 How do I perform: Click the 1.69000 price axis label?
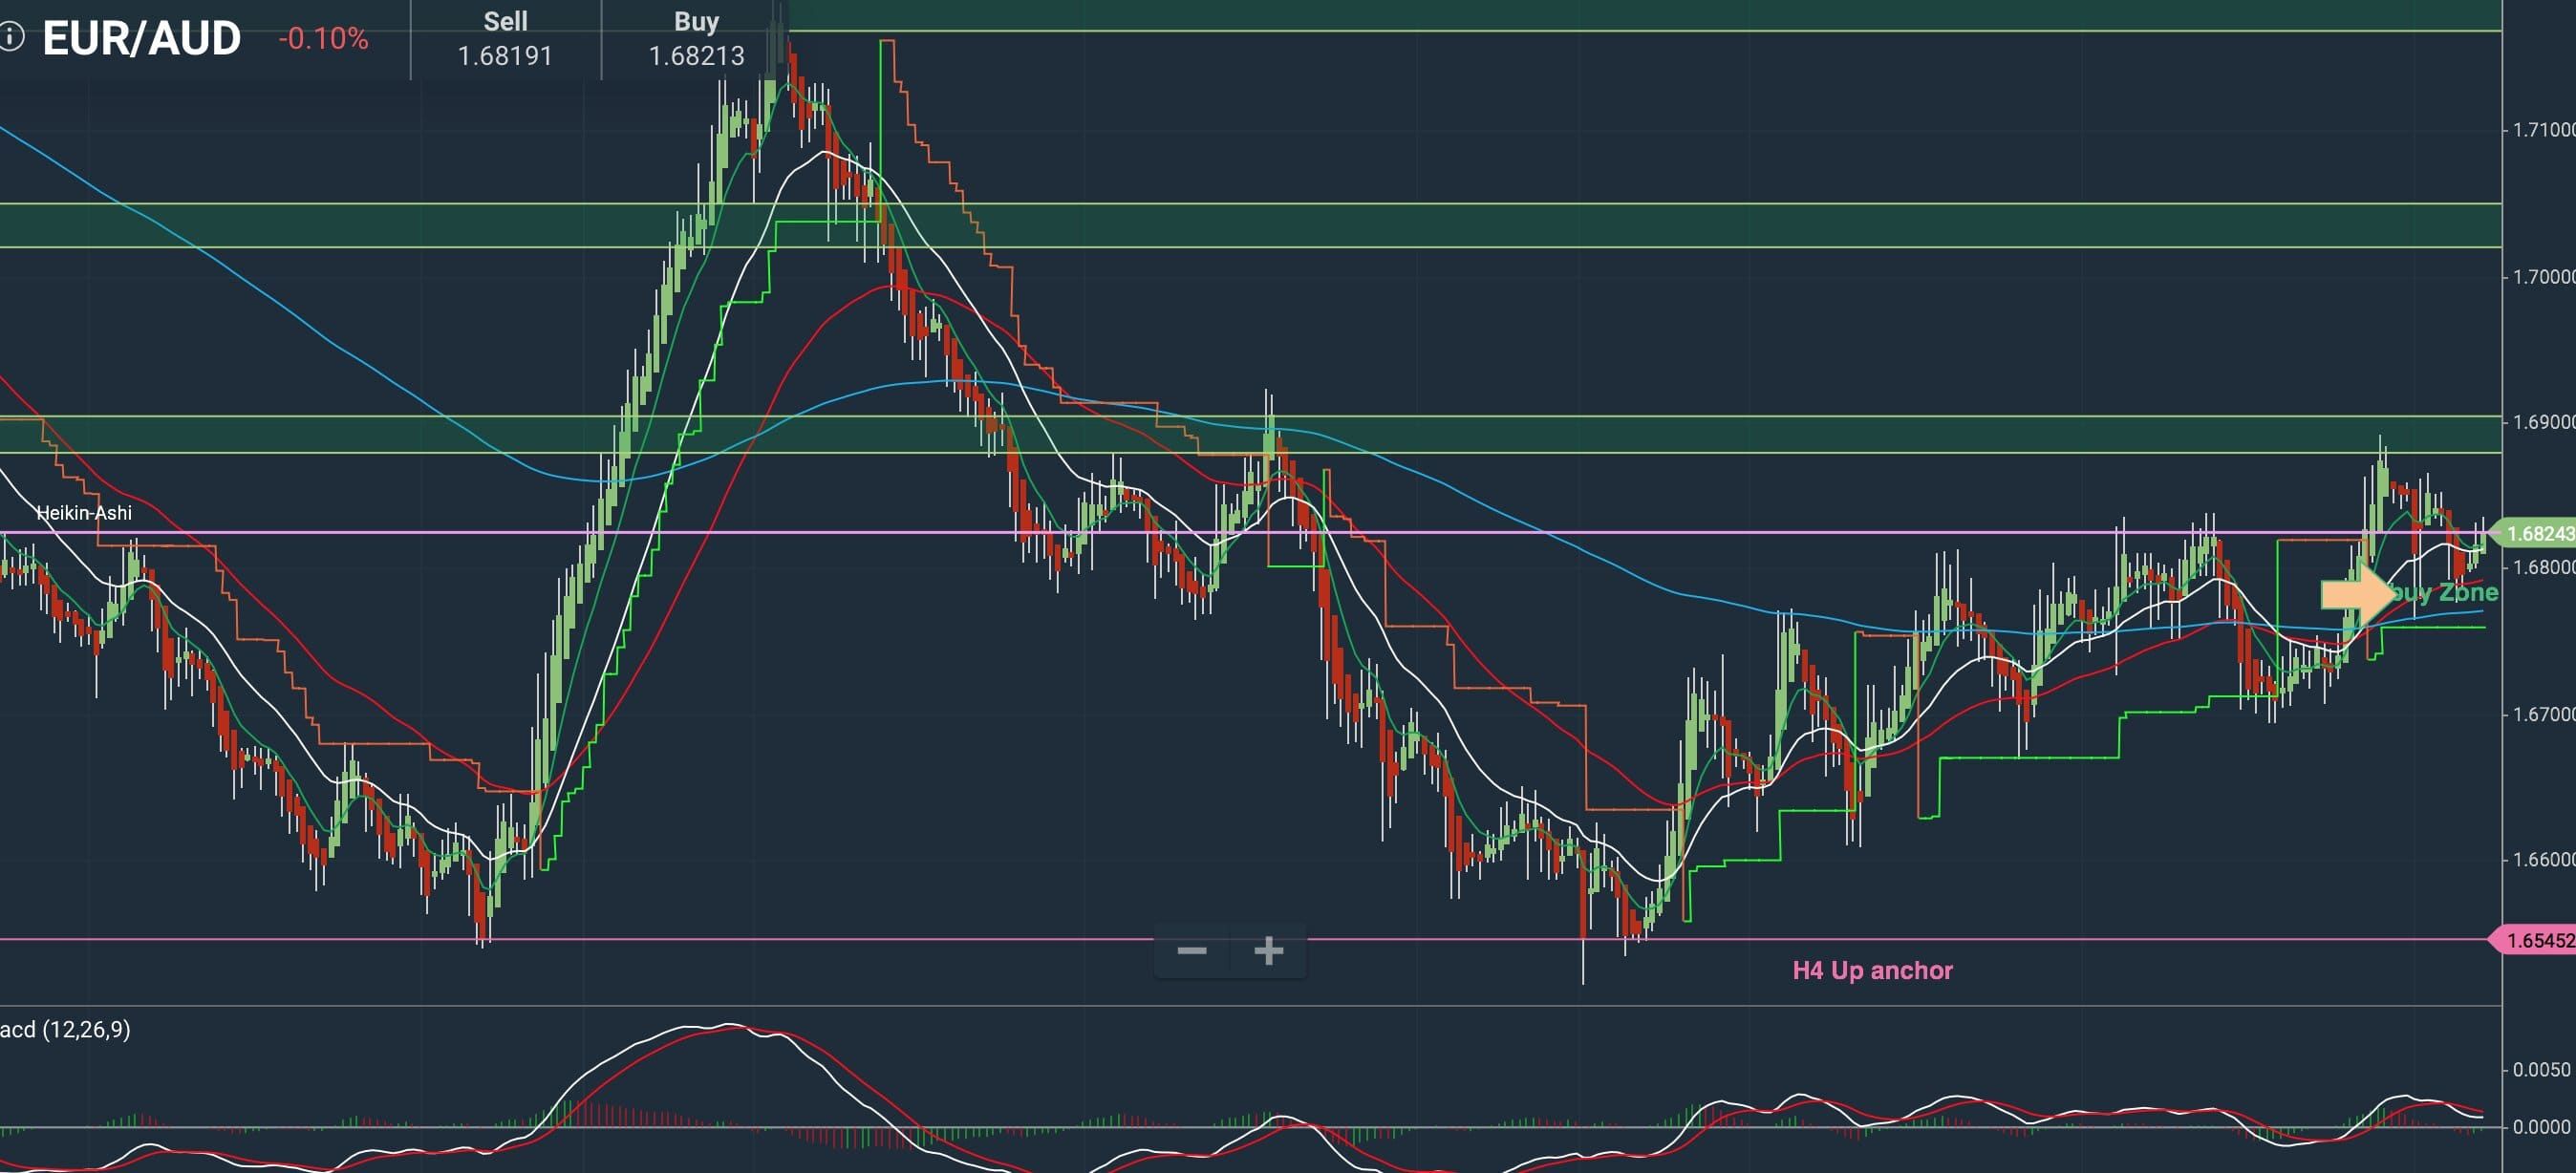(2543, 422)
